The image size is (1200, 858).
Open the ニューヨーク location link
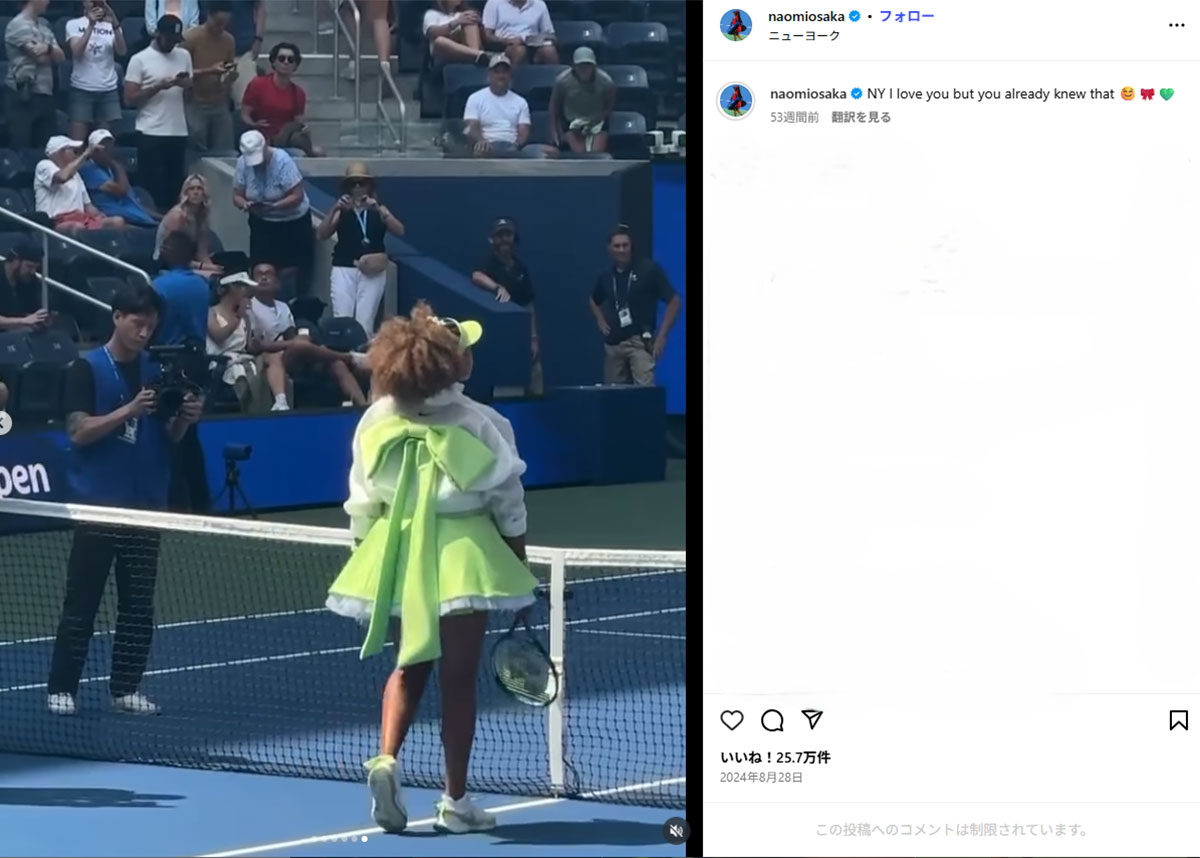(x=804, y=35)
